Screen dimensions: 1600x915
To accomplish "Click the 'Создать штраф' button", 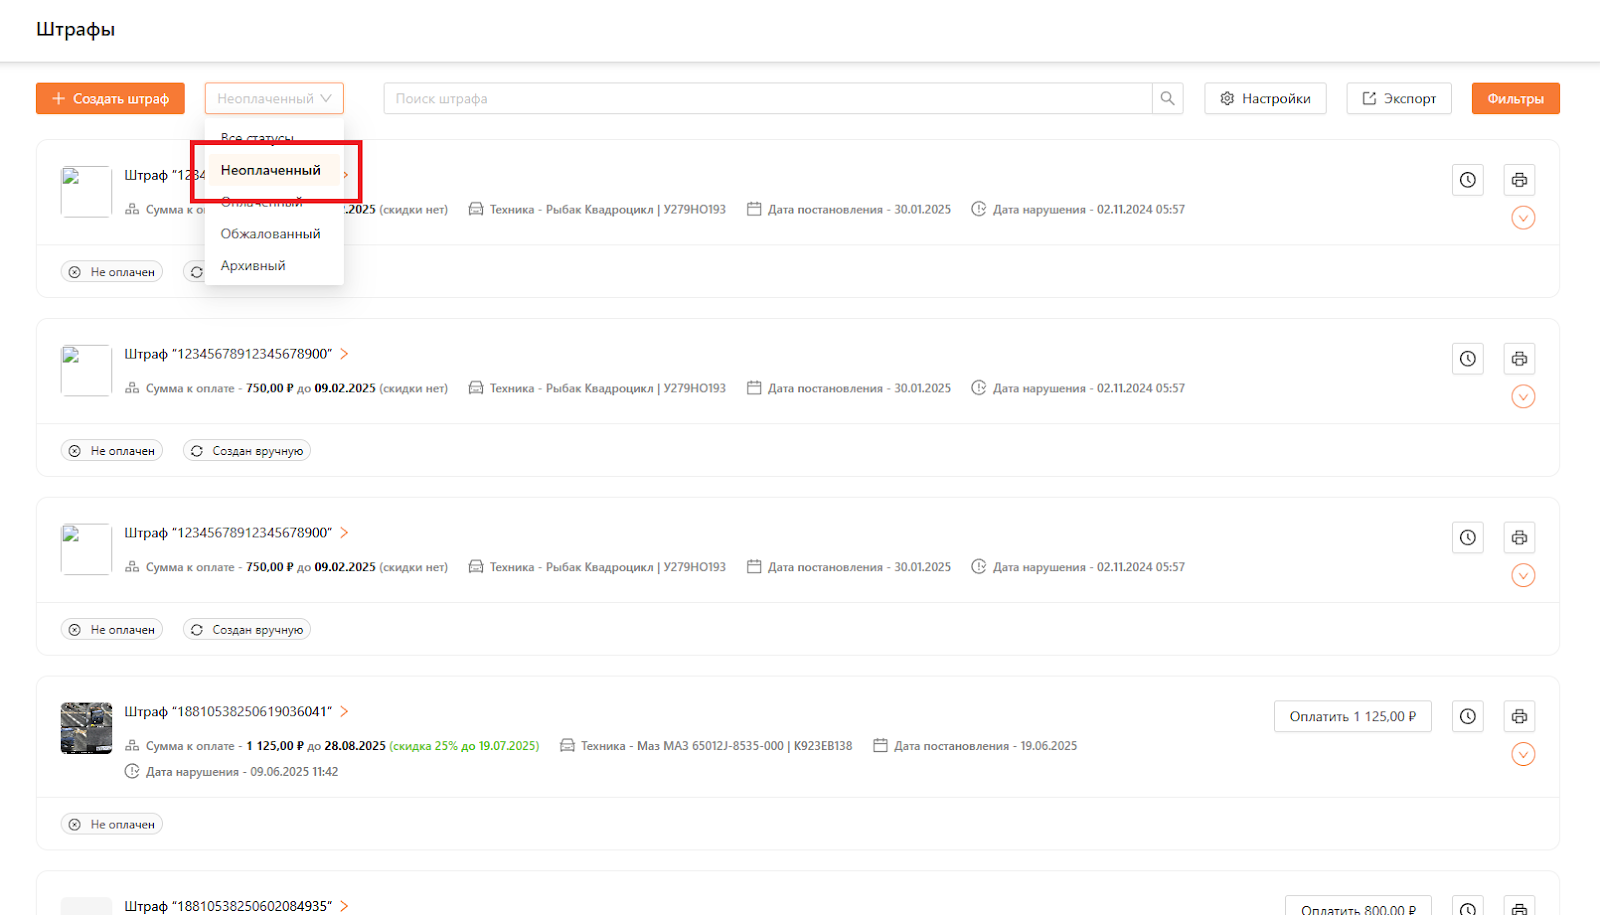I will 110,98.
